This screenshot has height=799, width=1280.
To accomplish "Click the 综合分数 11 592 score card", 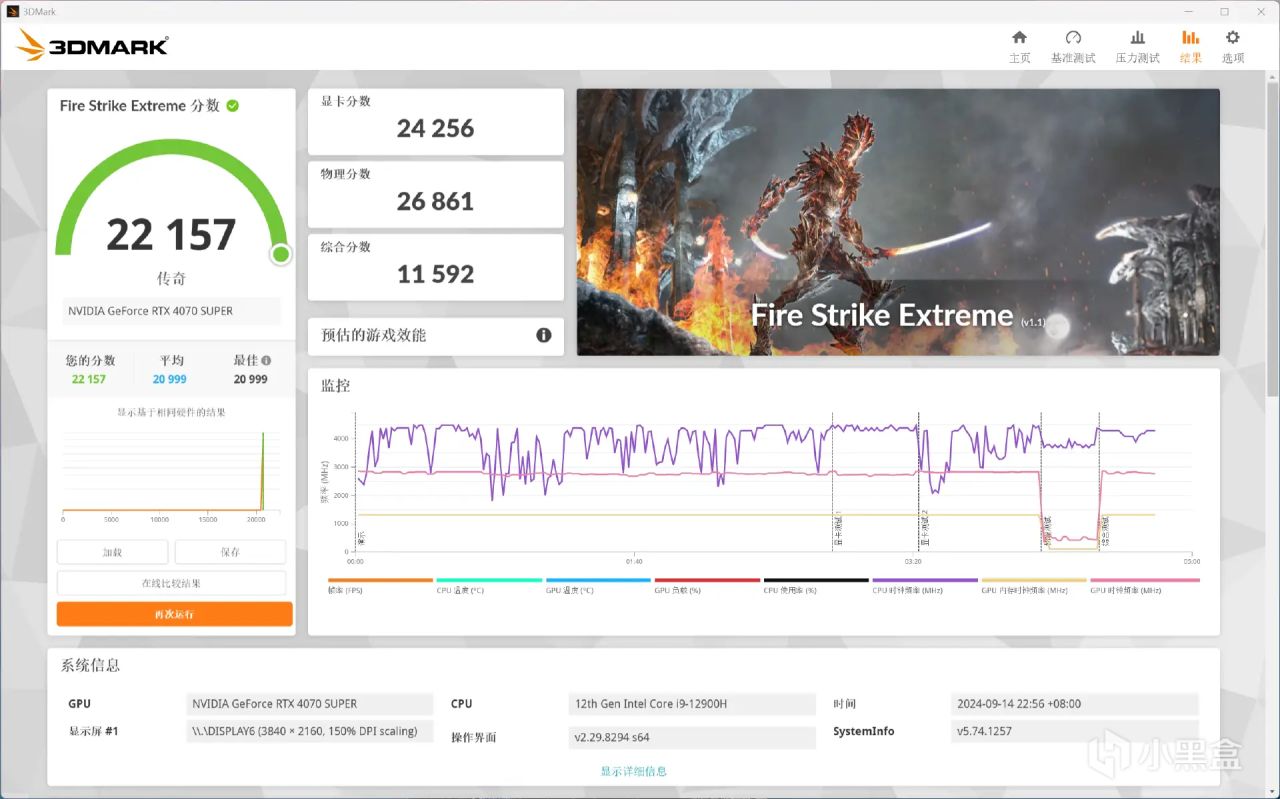I will click(x=436, y=268).
